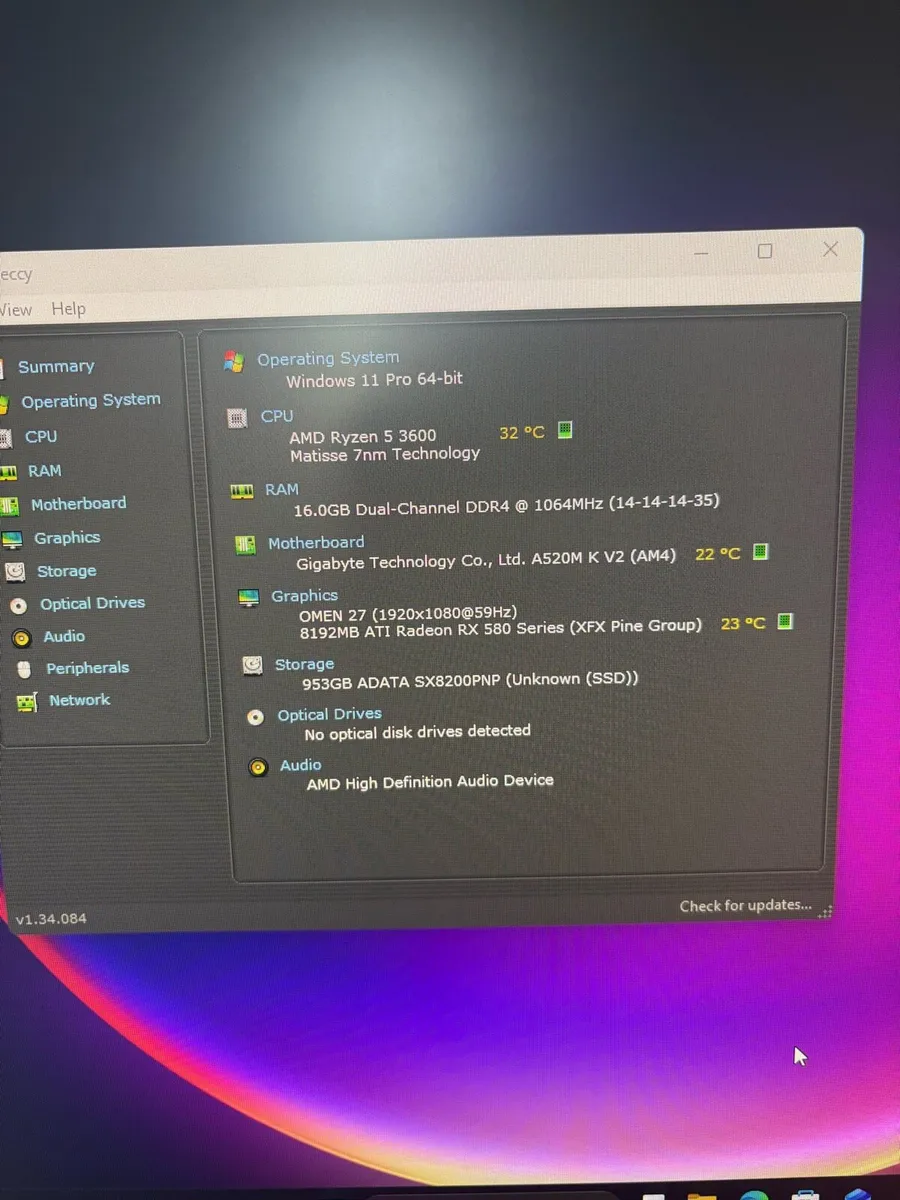
Task: Click the Storage icon in summary panel
Action: [x=253, y=665]
